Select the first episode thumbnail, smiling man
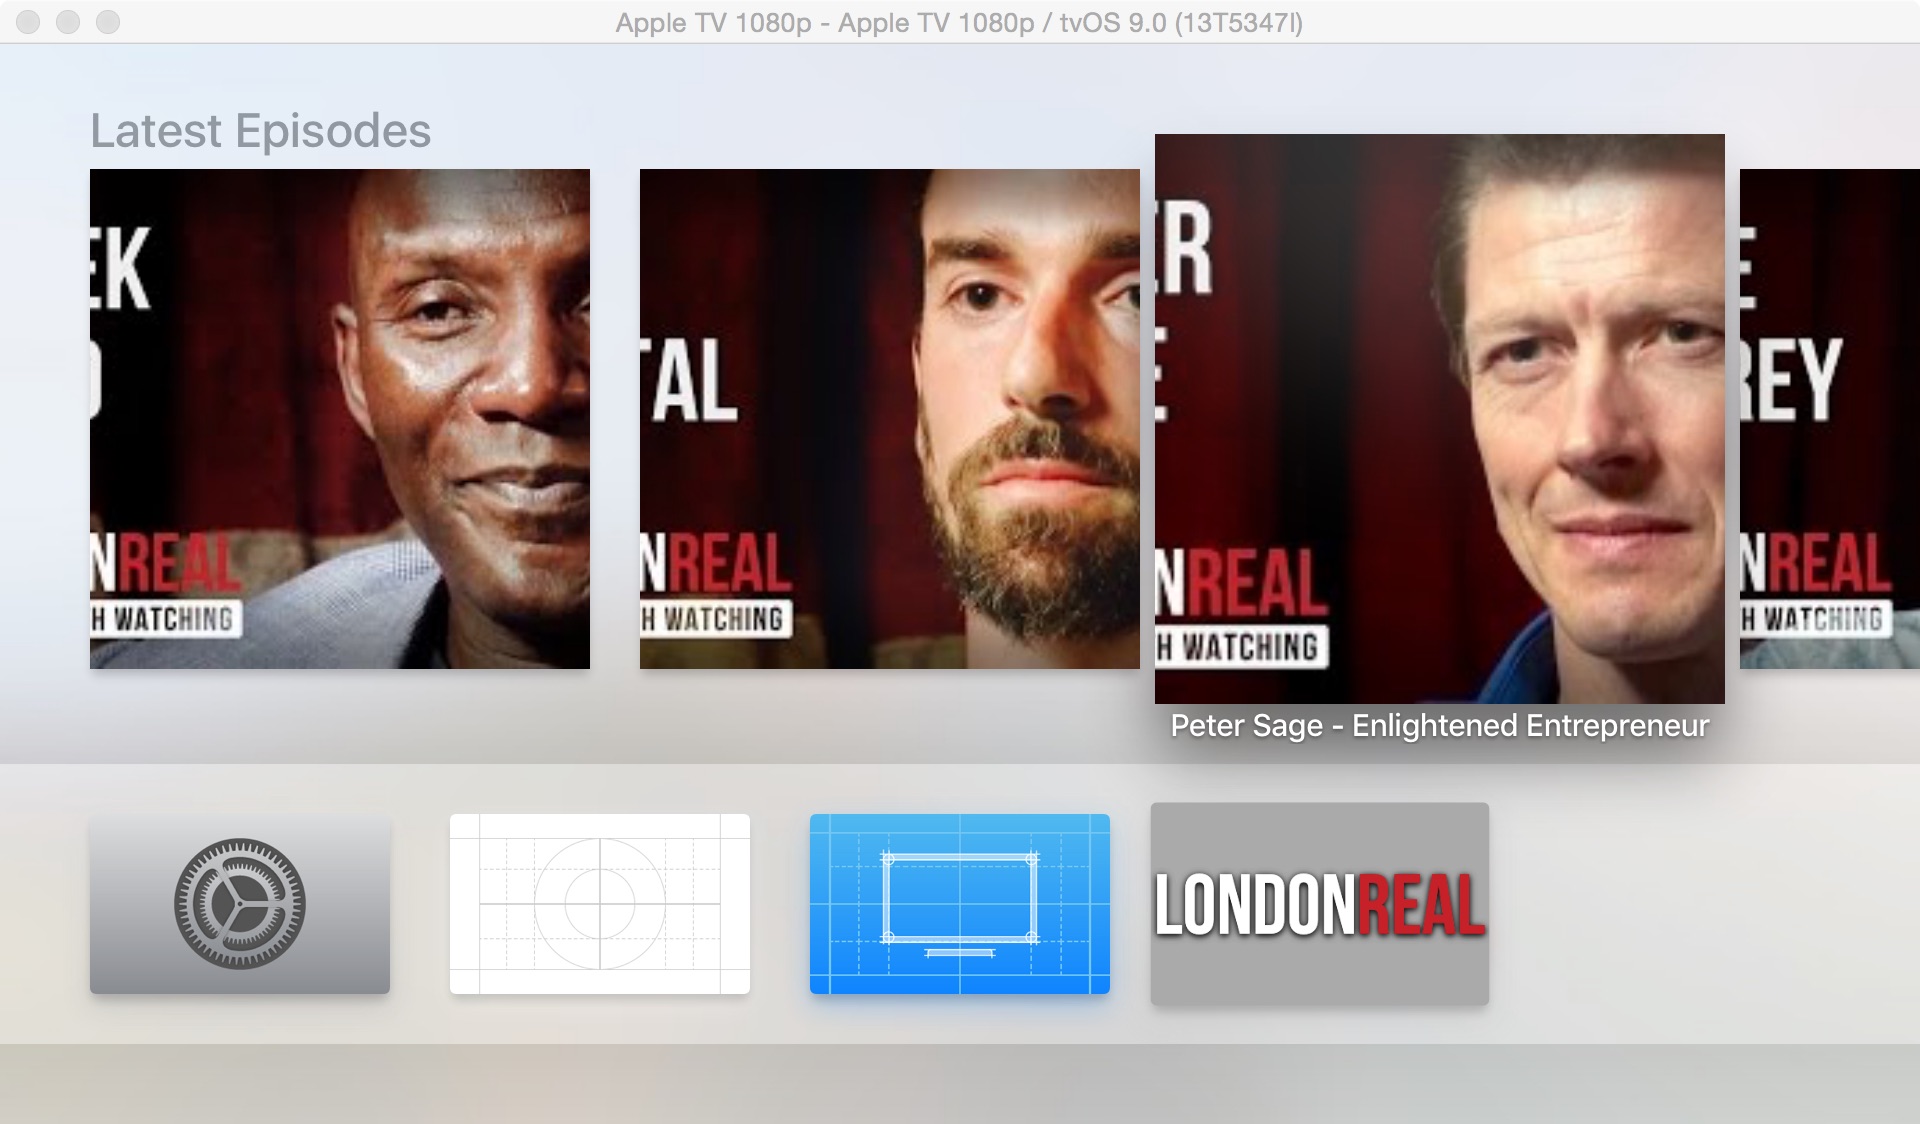Screen dimensions: 1920x1124 [x=340, y=419]
